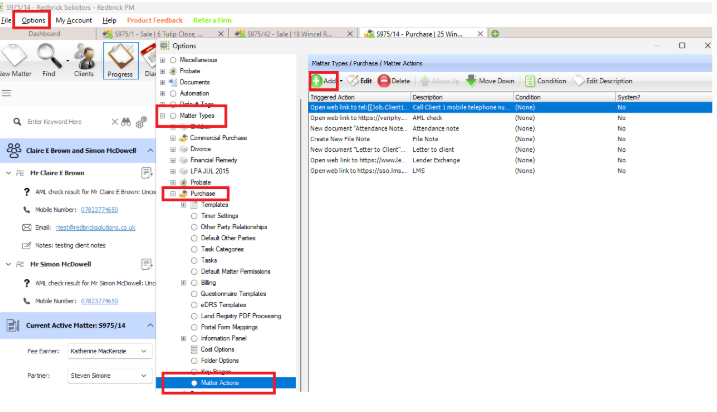Select the Matter Actions tree item
This screenshot has width=717, height=412.
tap(220, 383)
